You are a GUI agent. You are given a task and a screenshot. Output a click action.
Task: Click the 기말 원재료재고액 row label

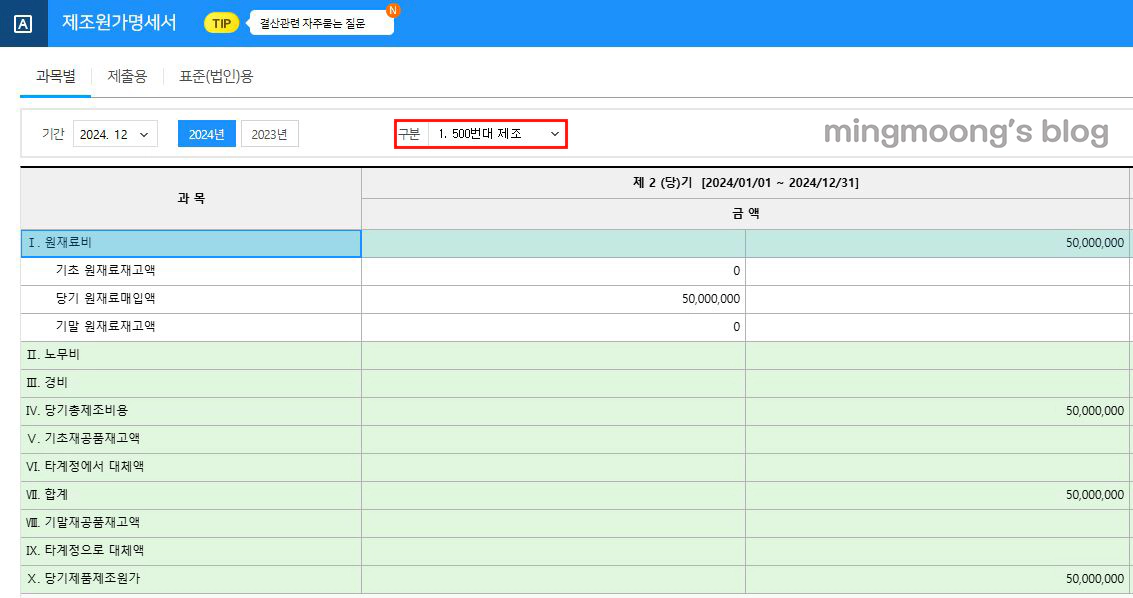[x=105, y=326]
